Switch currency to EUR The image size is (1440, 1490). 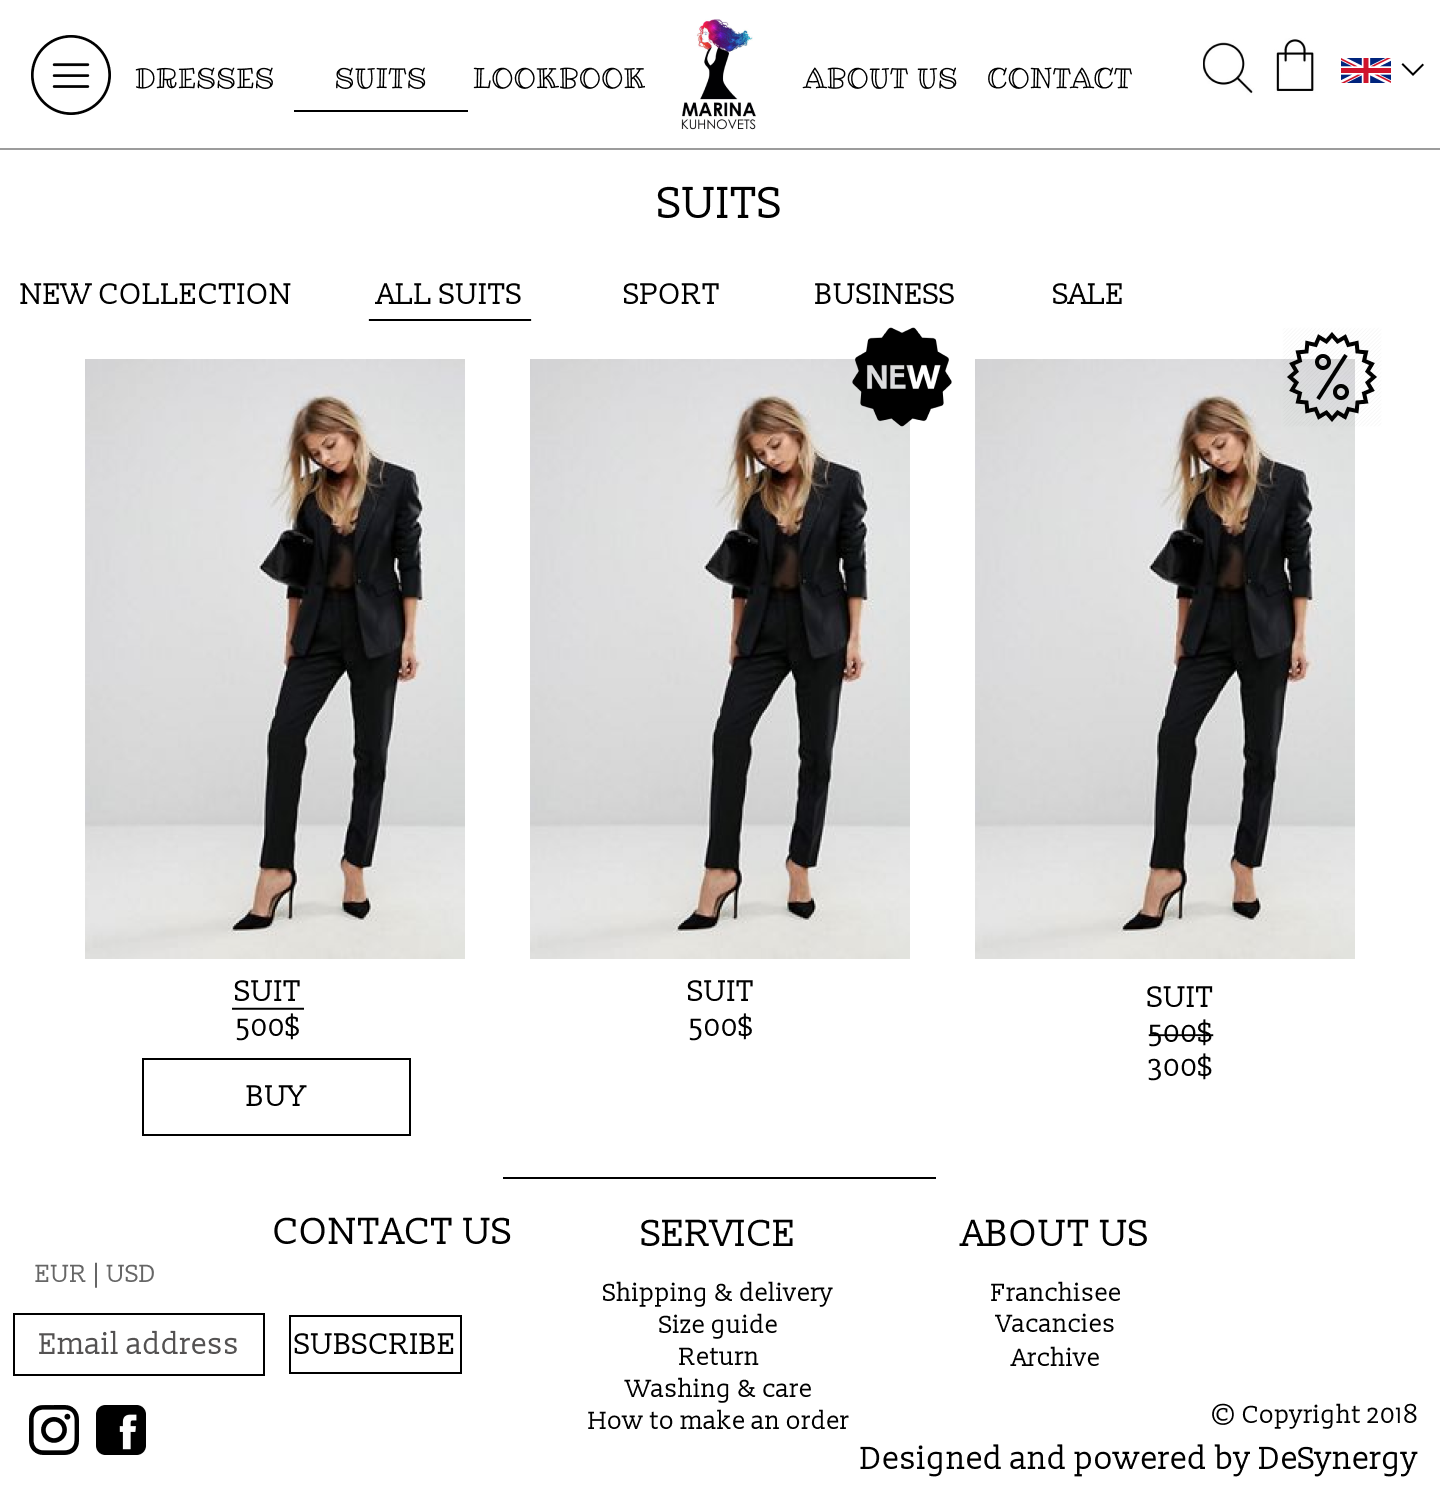point(60,1273)
